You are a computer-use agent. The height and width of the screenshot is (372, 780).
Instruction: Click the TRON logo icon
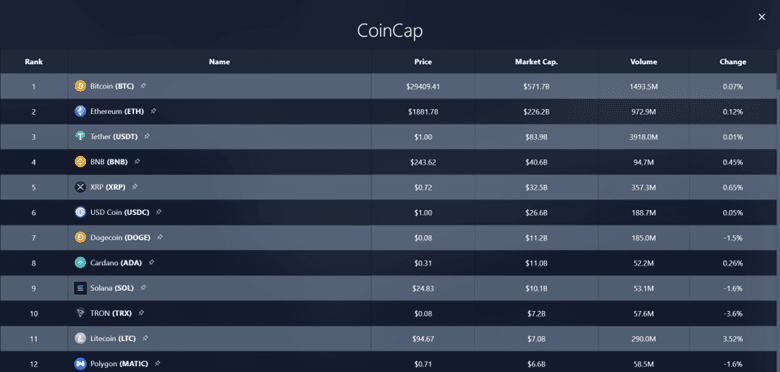(x=80, y=313)
